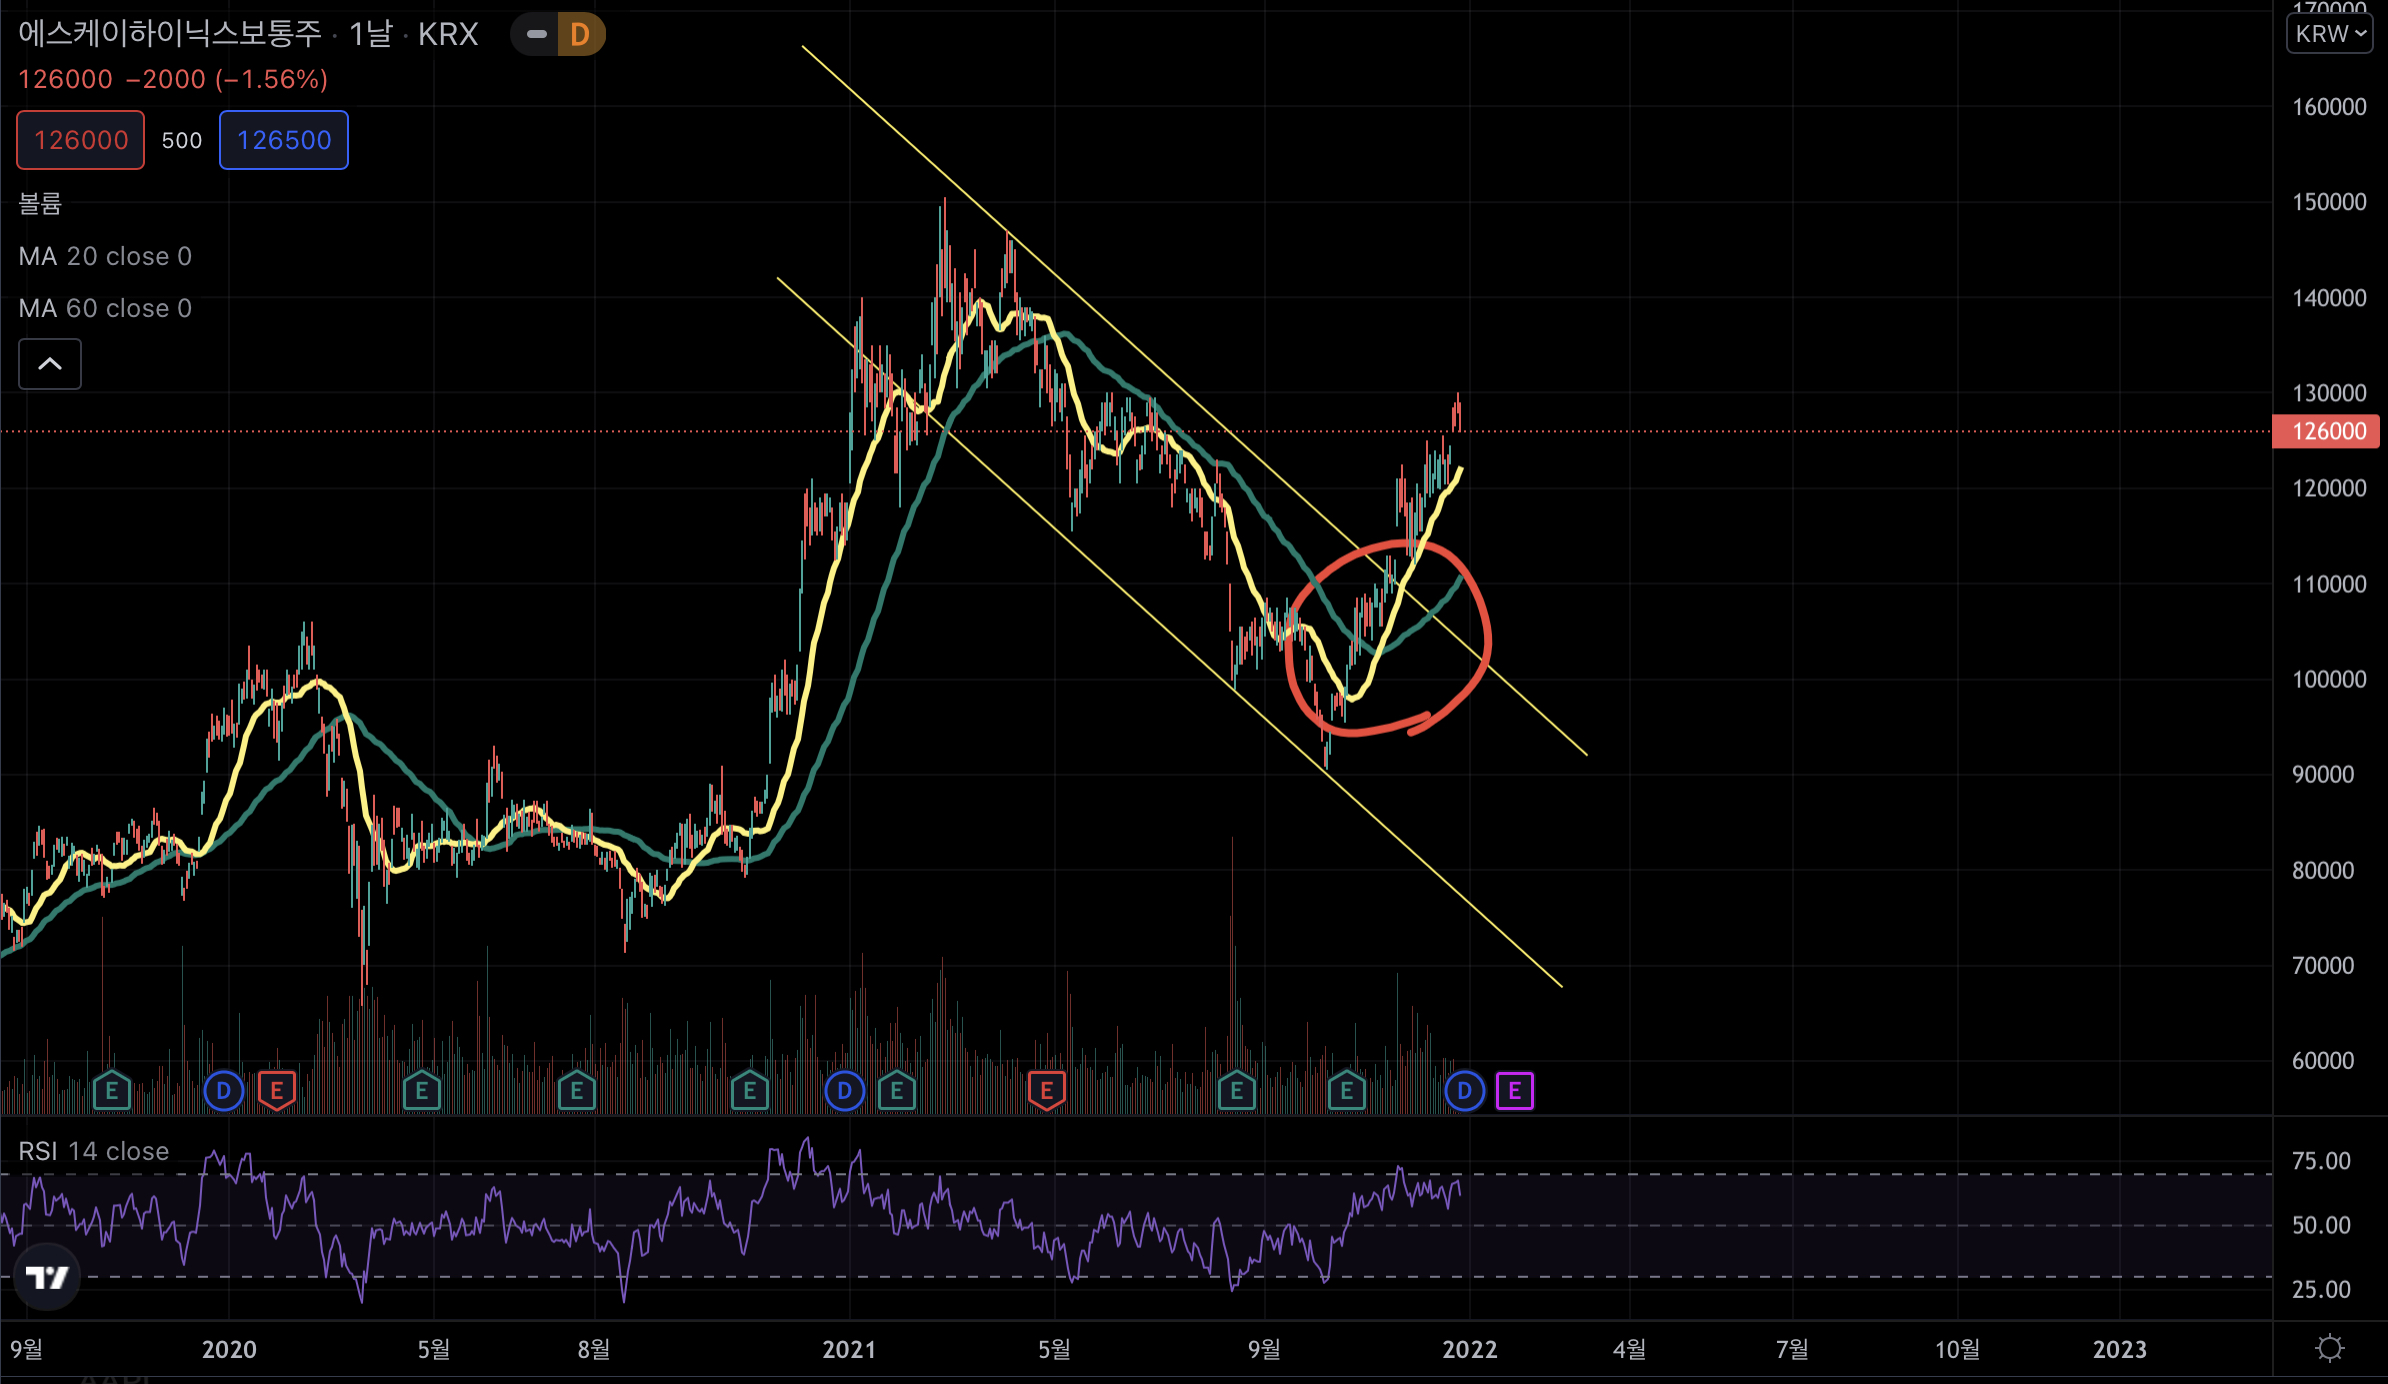Viewport: 2388px width, 1384px height.
Task: Click the green E marker before 2020
Action: 112,1091
